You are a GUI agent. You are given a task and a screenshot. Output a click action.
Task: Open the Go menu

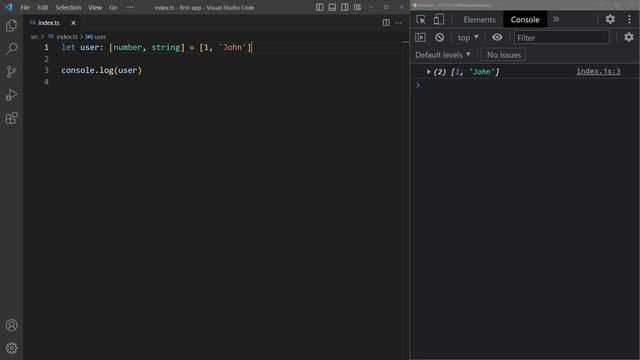[x=113, y=7]
